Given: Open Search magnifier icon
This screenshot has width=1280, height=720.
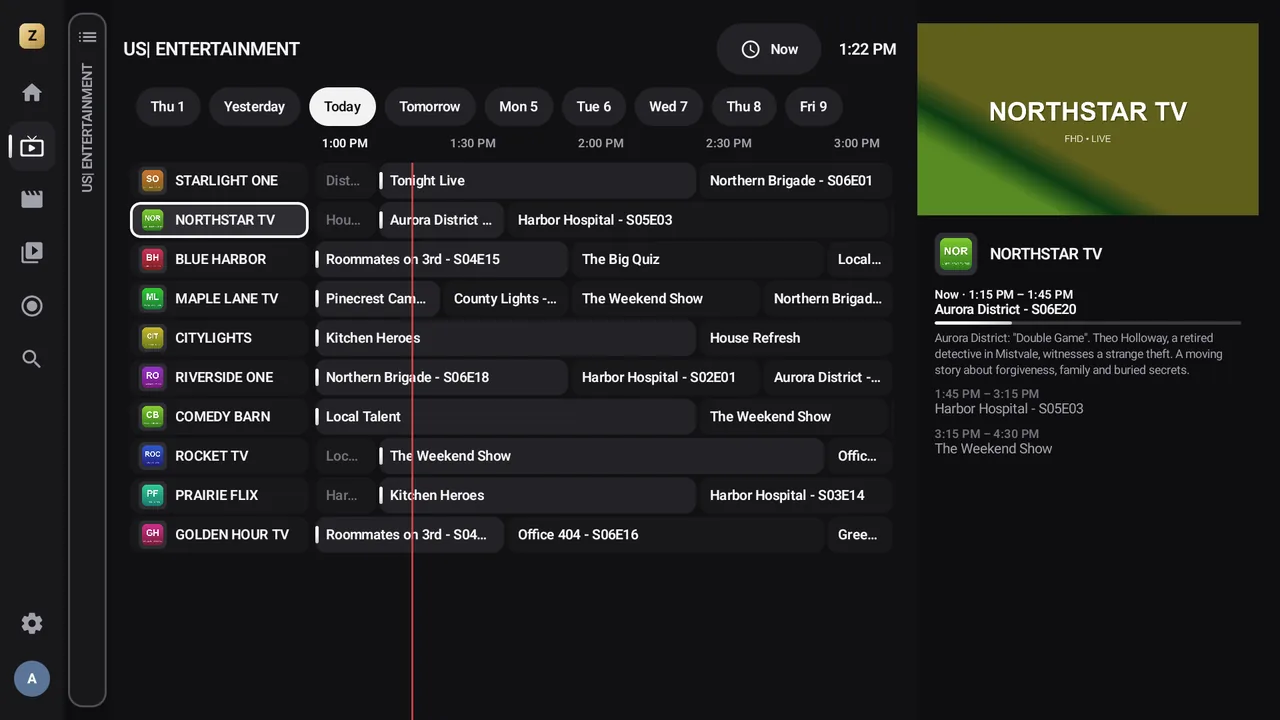Looking at the screenshot, I should (32, 359).
